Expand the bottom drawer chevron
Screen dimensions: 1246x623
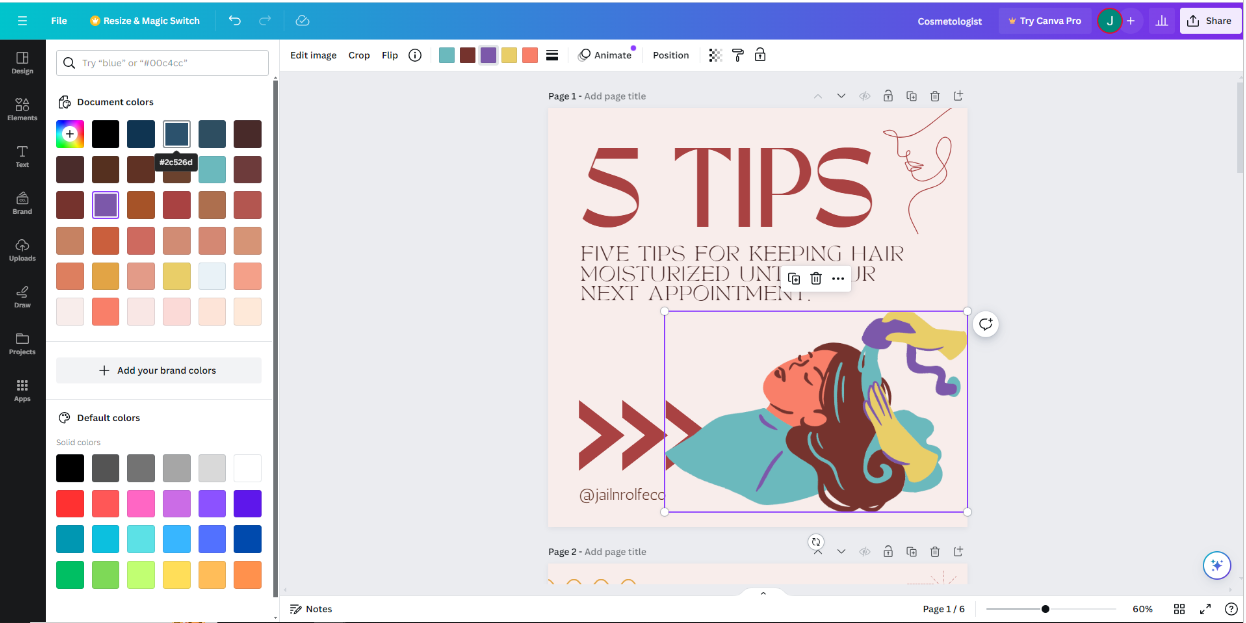pyautogui.click(x=762, y=592)
